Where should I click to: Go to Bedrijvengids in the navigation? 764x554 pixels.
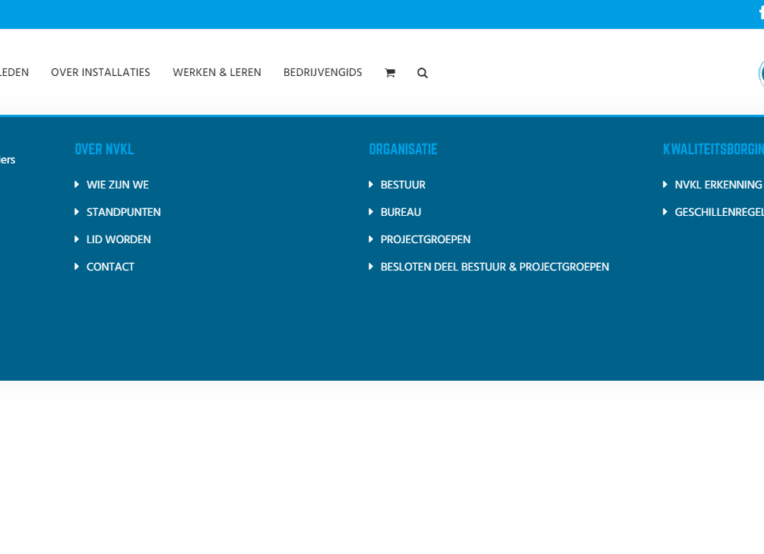coord(322,73)
